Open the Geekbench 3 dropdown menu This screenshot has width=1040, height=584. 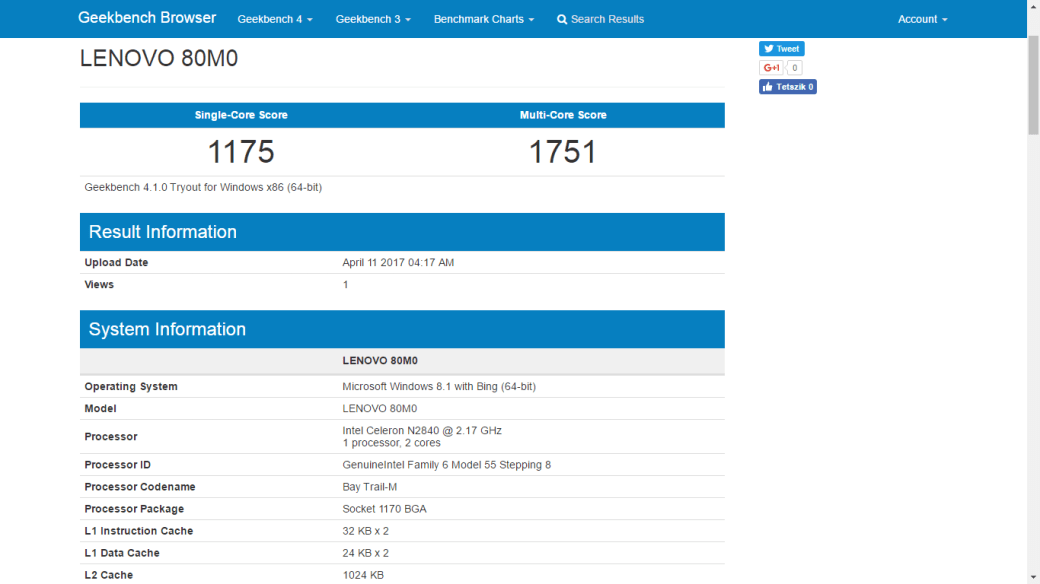coord(373,18)
